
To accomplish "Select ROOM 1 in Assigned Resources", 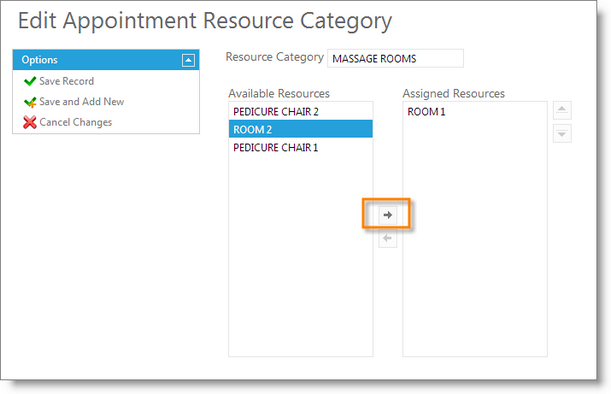I will pos(475,111).
